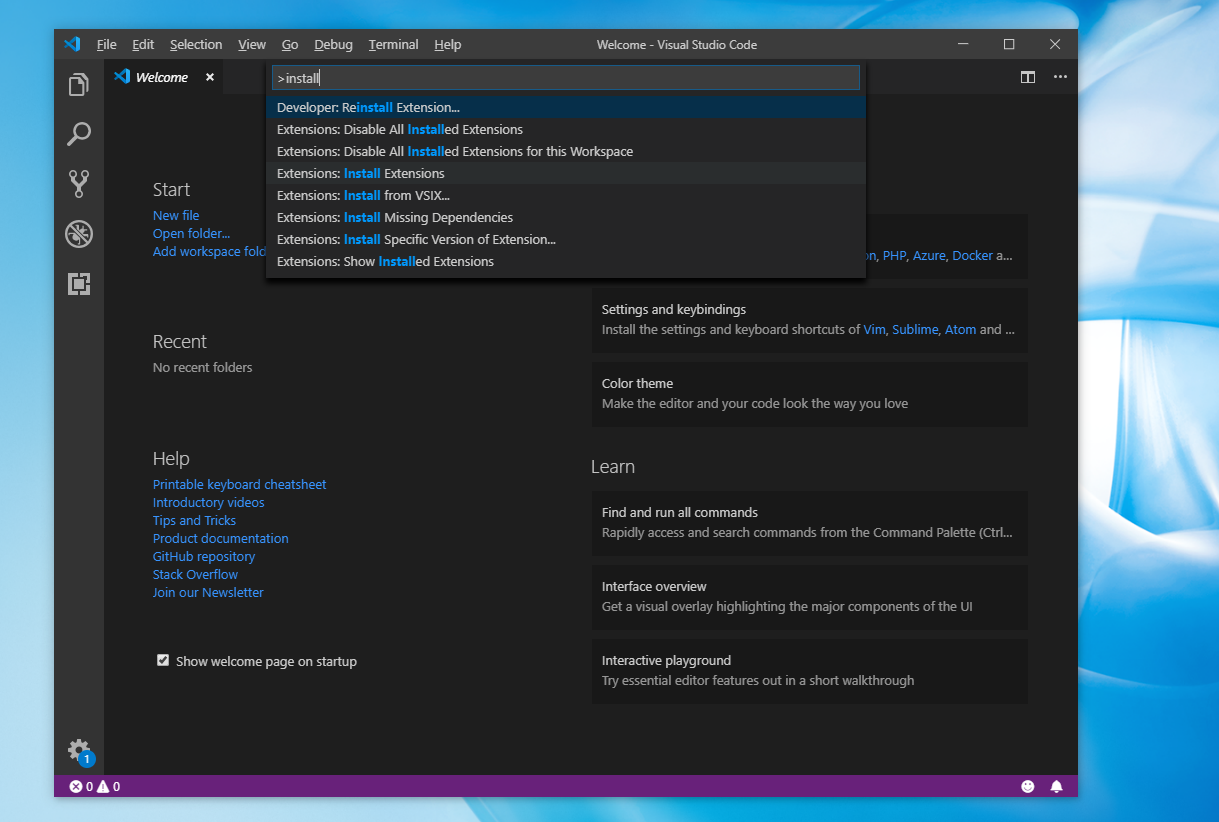The width and height of the screenshot is (1219, 822).
Task: Click the VS Code logo in title bar
Action: [x=72, y=44]
